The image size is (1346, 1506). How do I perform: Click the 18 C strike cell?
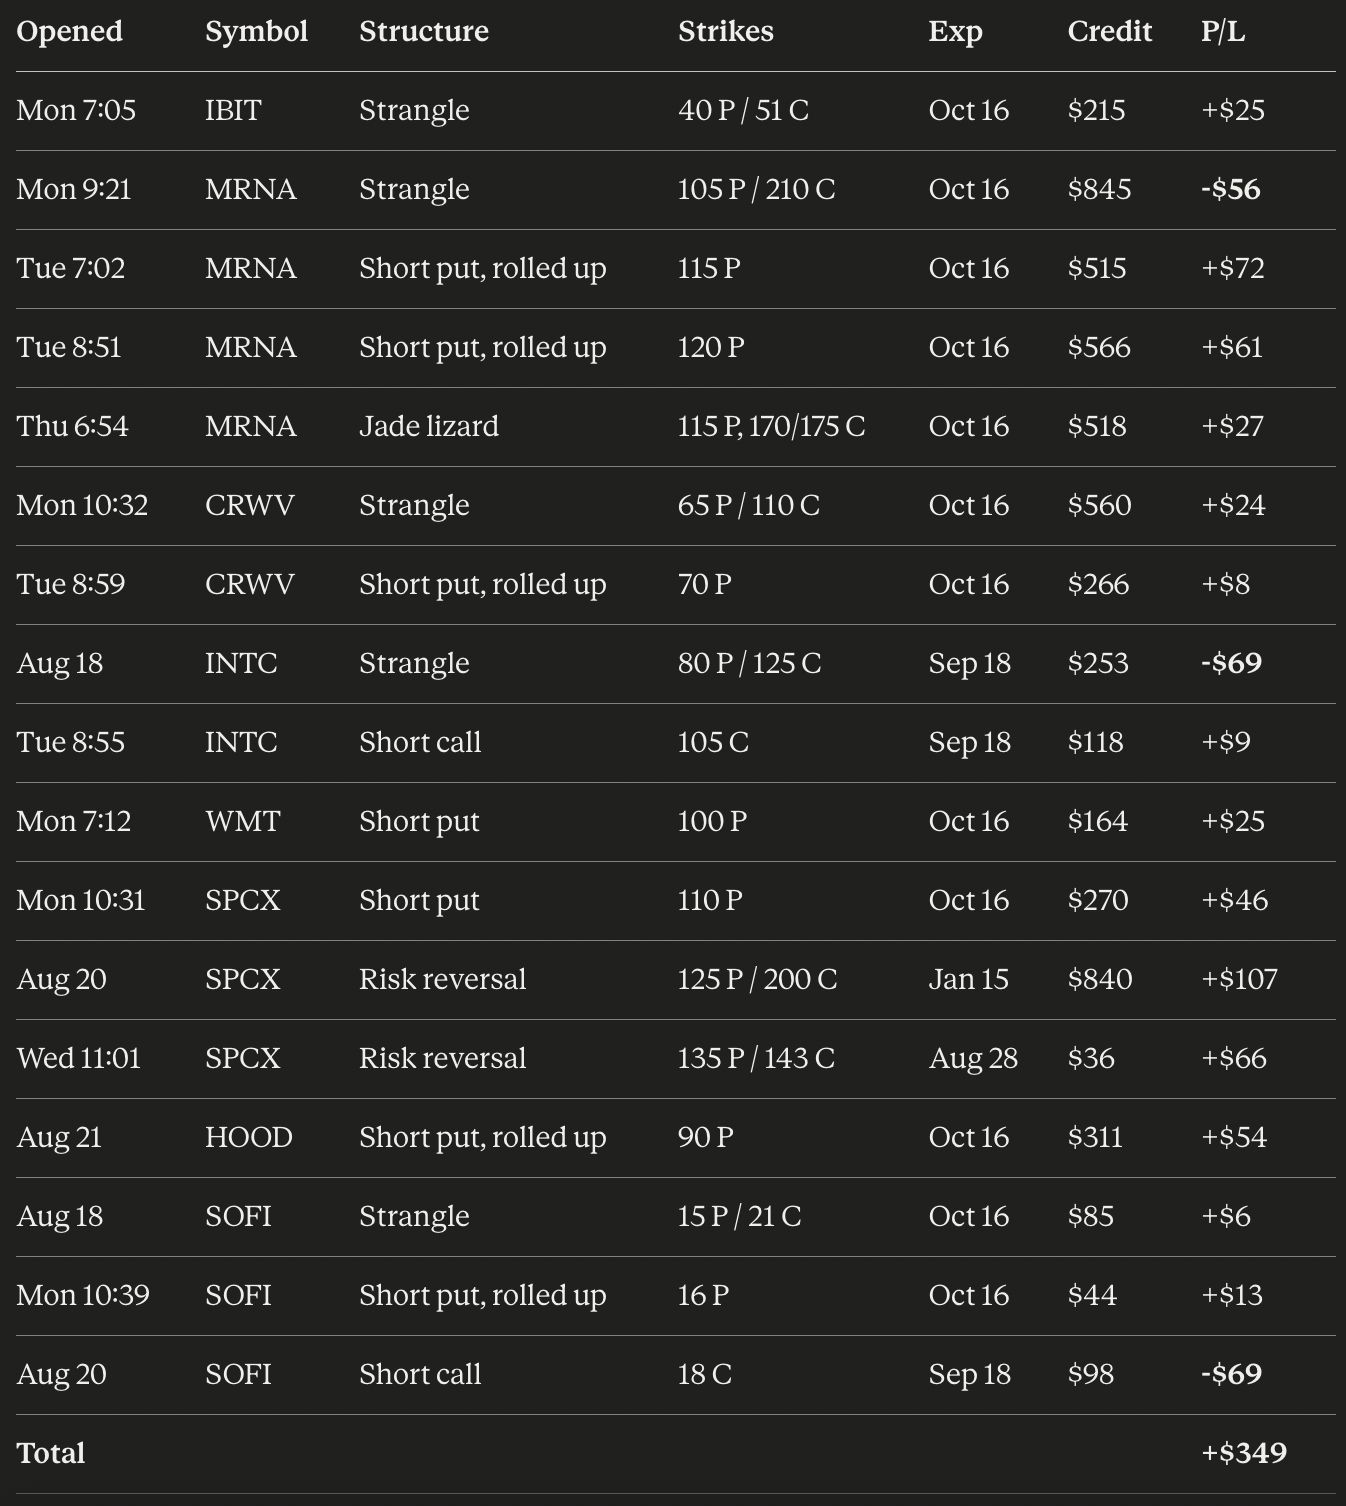pos(705,1374)
